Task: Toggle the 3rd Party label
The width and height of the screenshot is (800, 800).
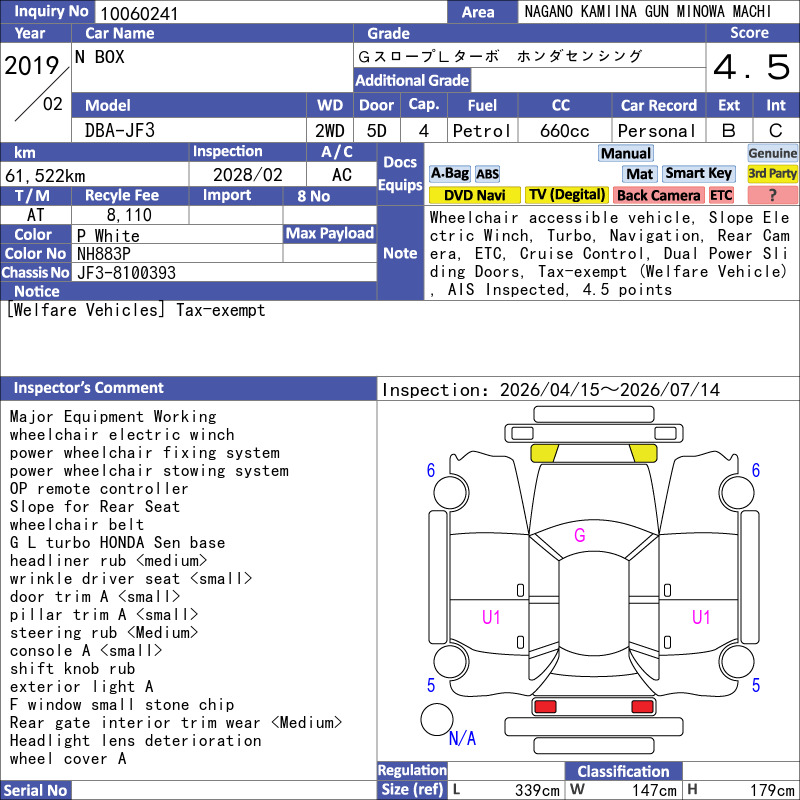Action: coord(772,173)
